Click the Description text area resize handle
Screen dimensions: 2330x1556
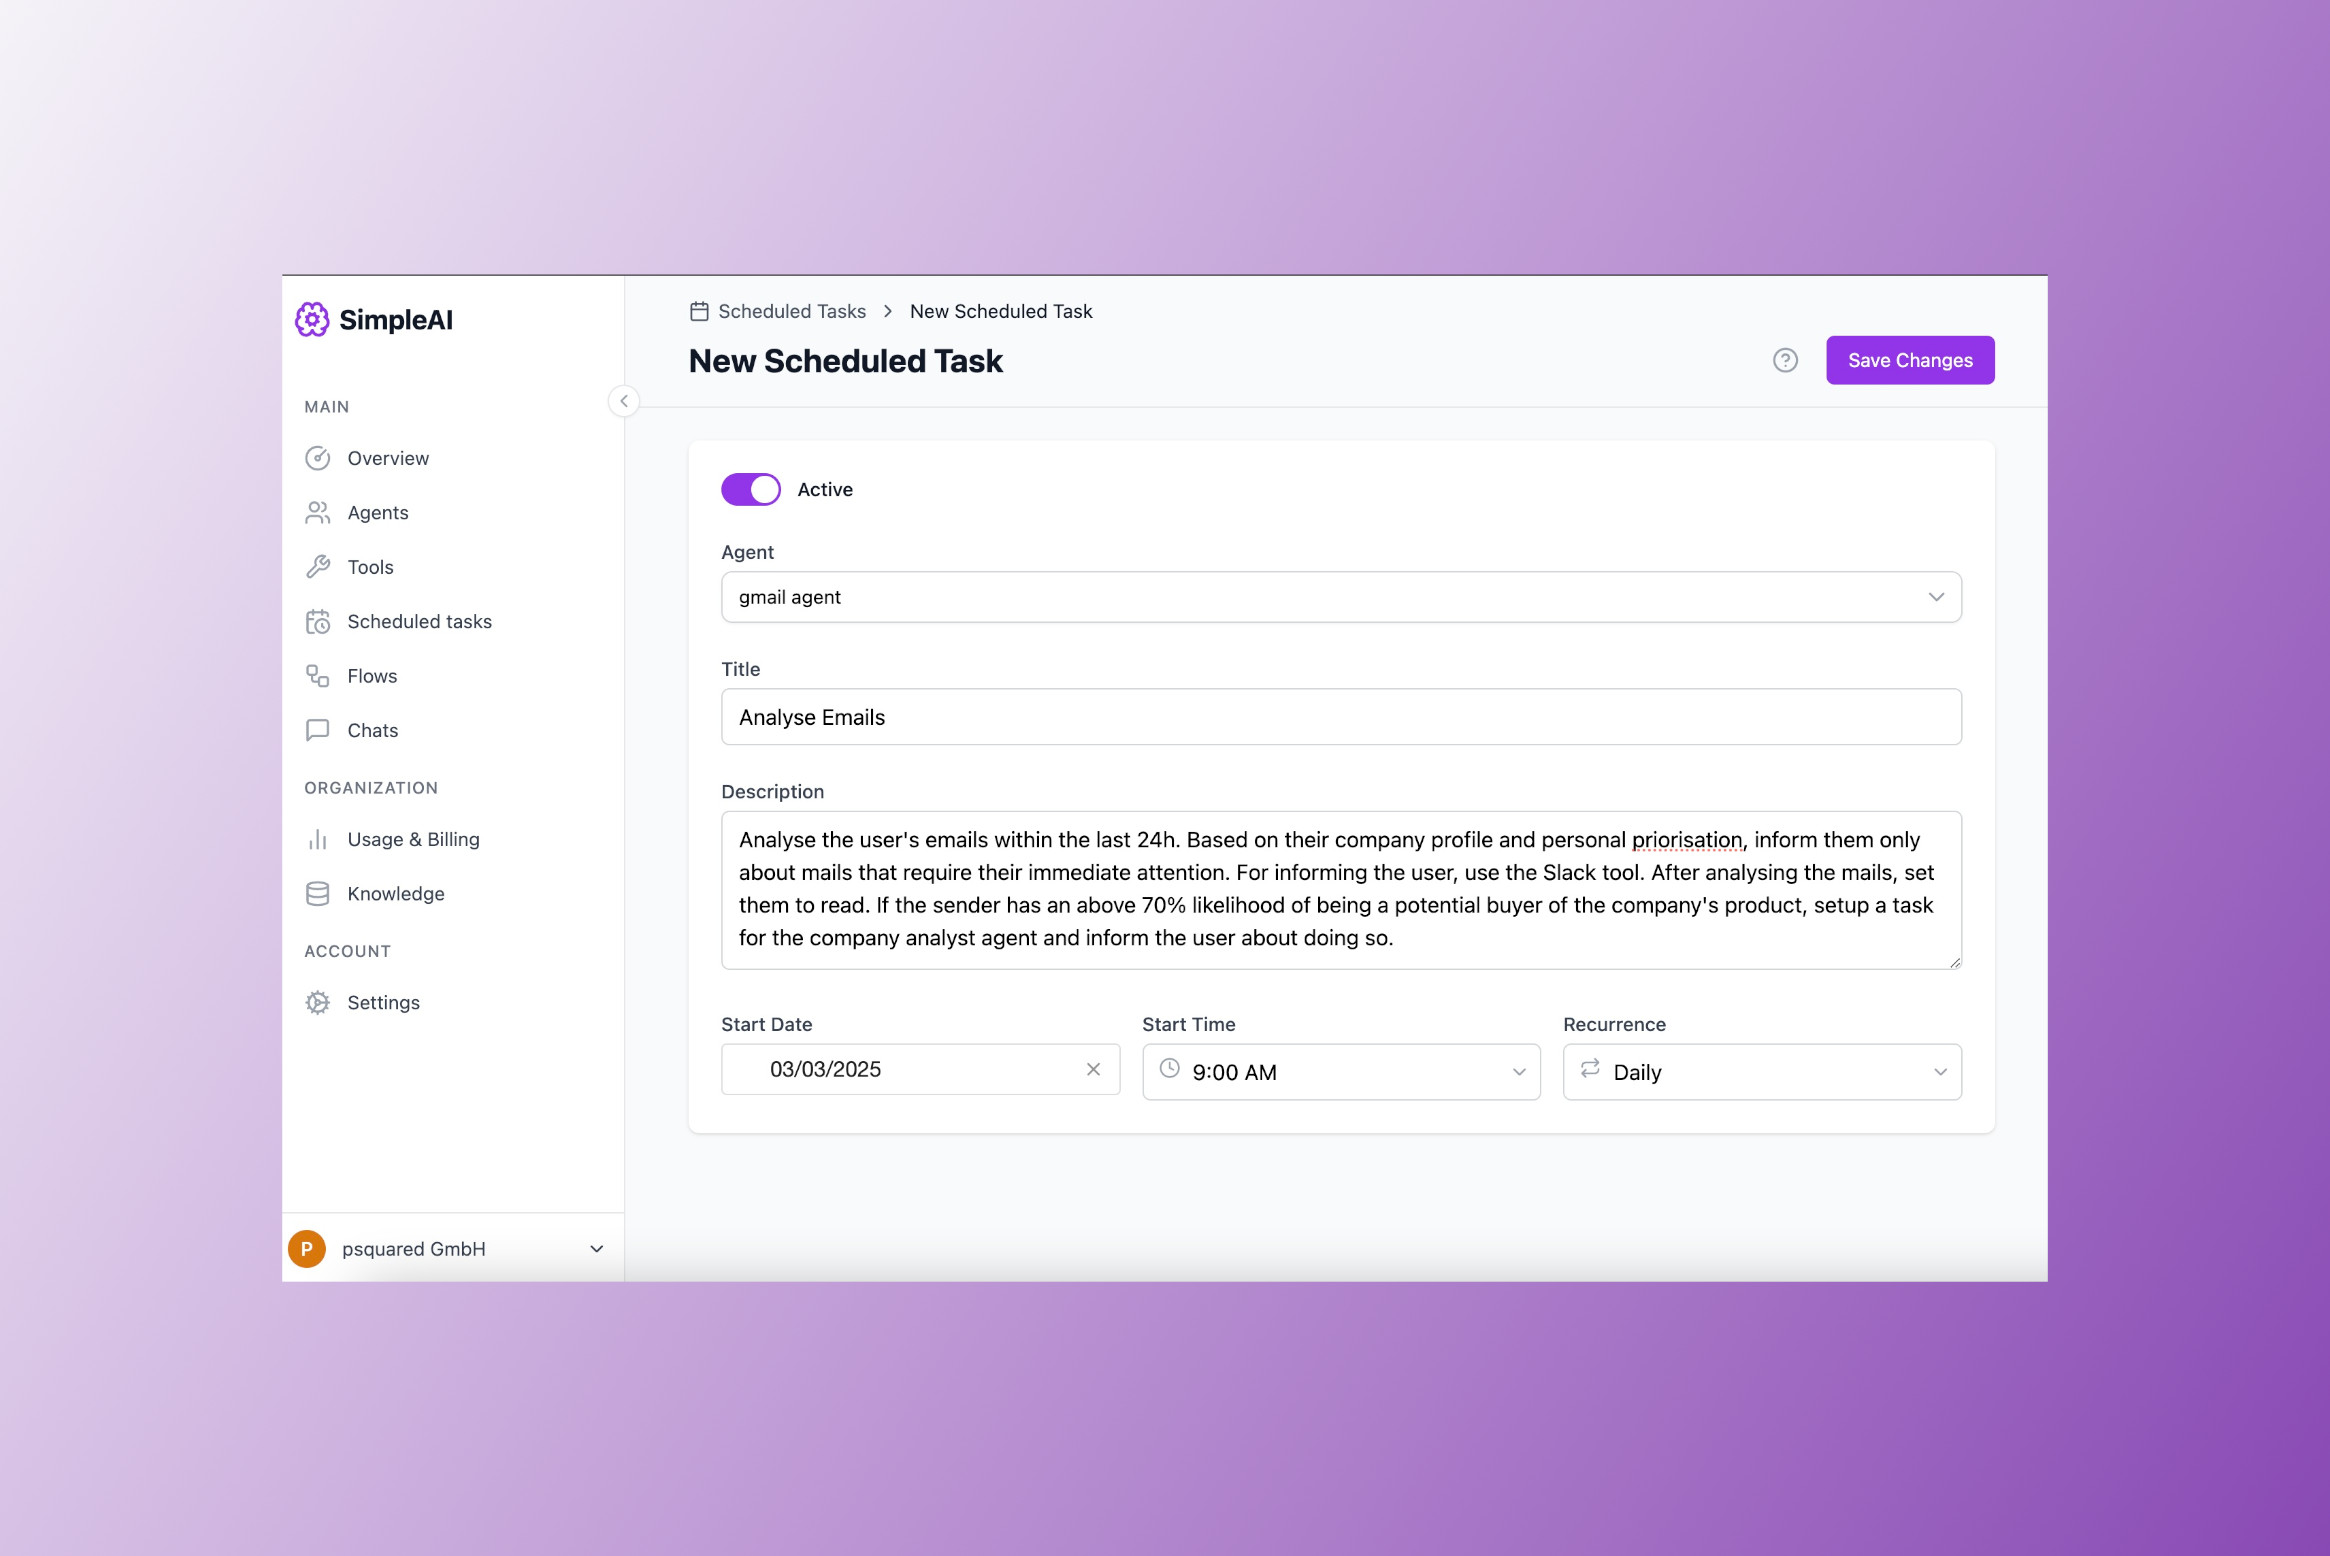1954,962
